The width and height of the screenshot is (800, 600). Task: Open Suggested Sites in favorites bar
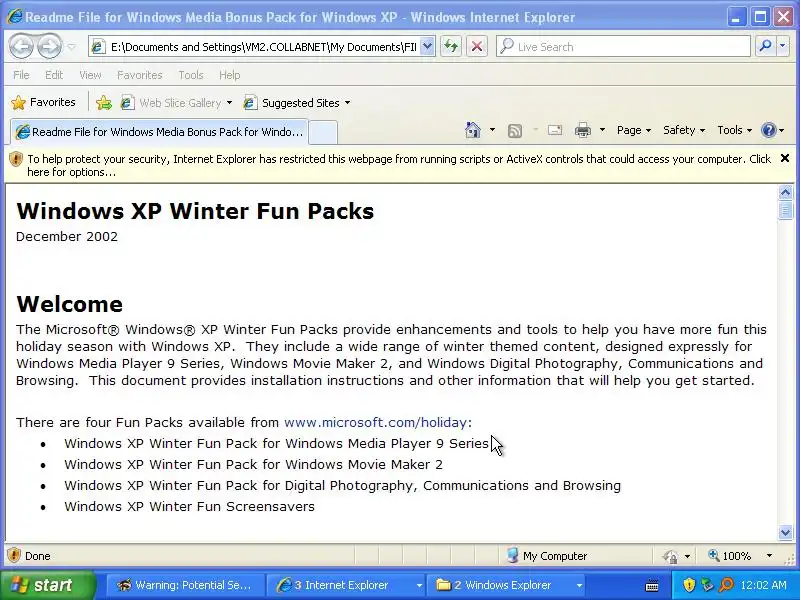[292, 103]
